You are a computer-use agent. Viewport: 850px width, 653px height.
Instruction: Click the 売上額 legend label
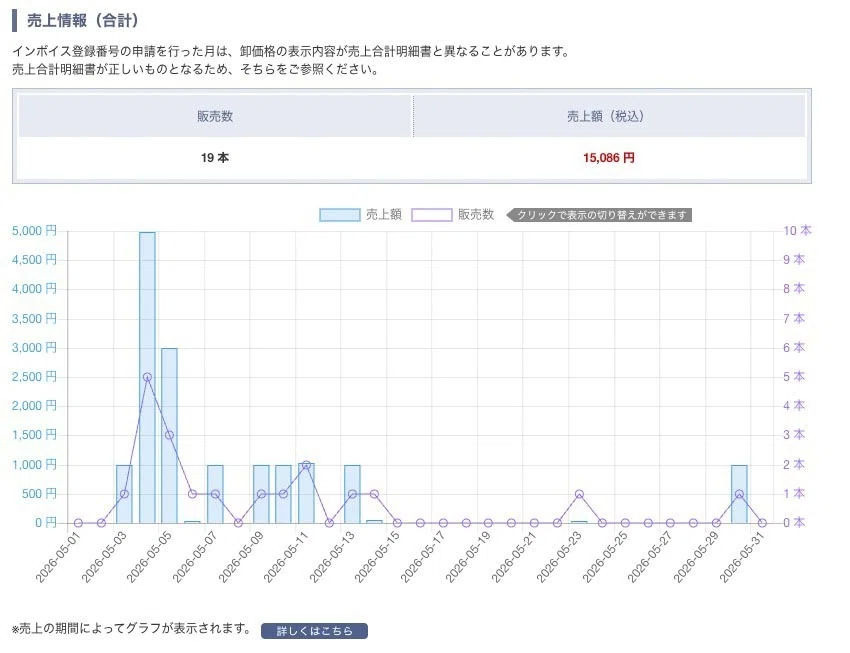pyautogui.click(x=384, y=215)
